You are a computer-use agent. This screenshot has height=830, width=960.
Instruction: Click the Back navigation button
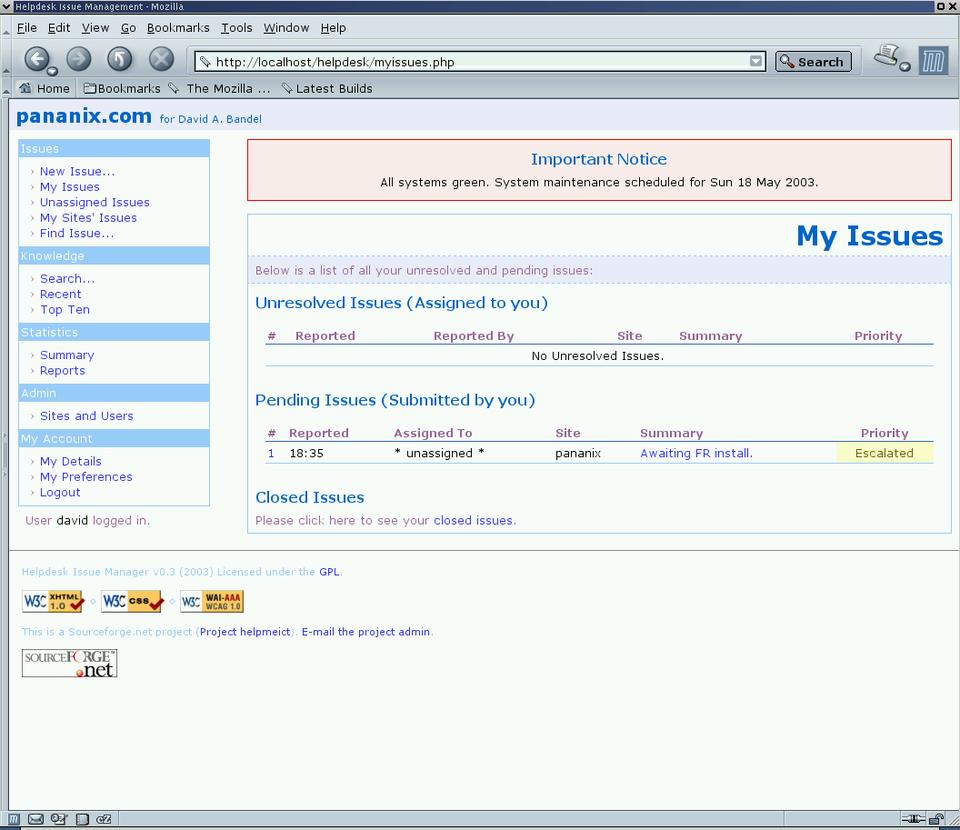(36, 60)
